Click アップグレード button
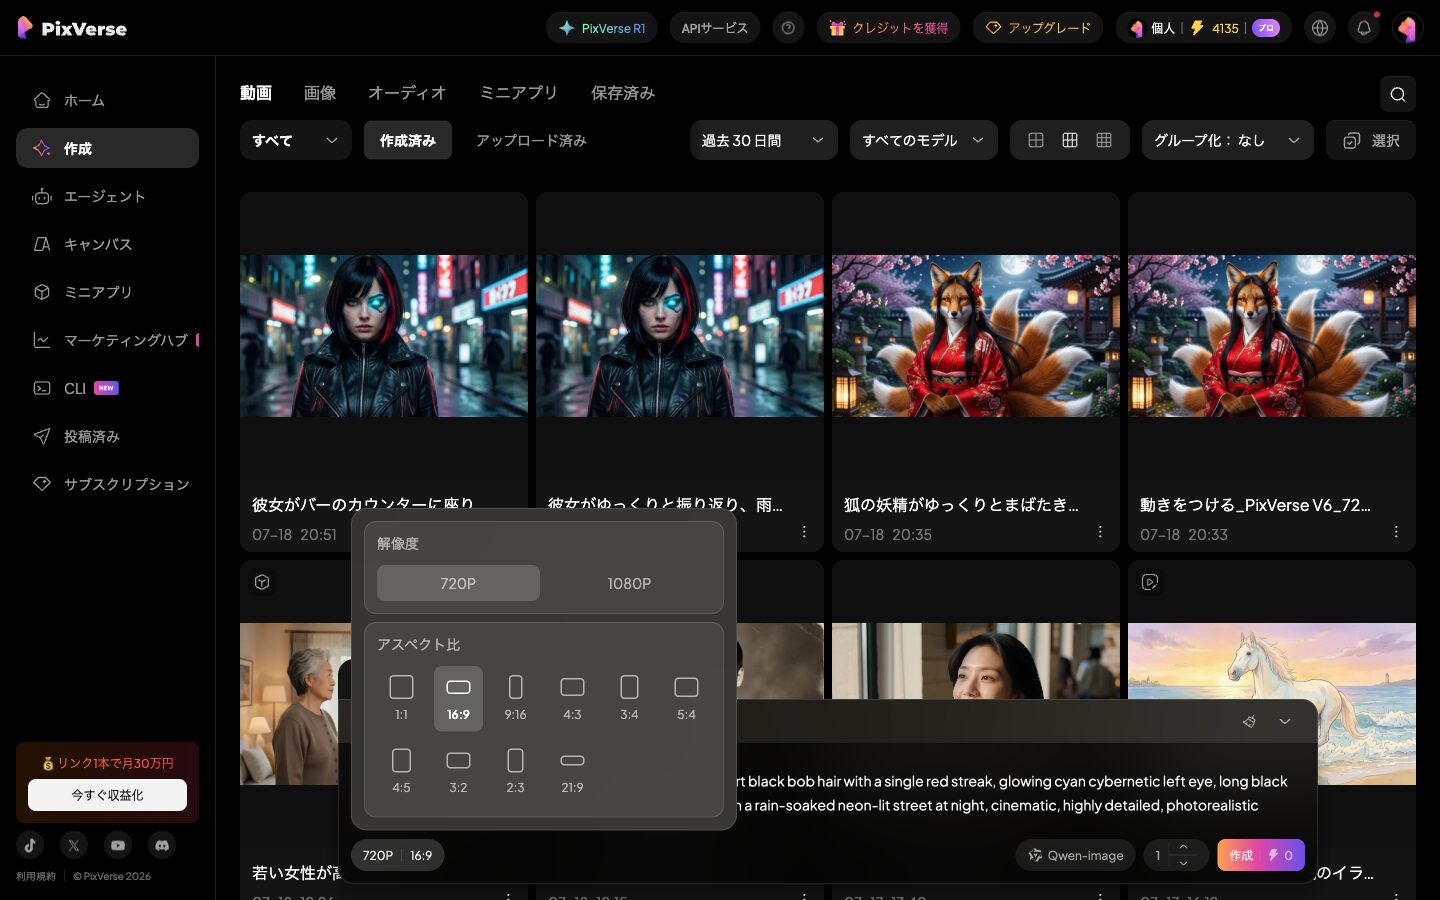The image size is (1440, 900). click(x=1038, y=28)
